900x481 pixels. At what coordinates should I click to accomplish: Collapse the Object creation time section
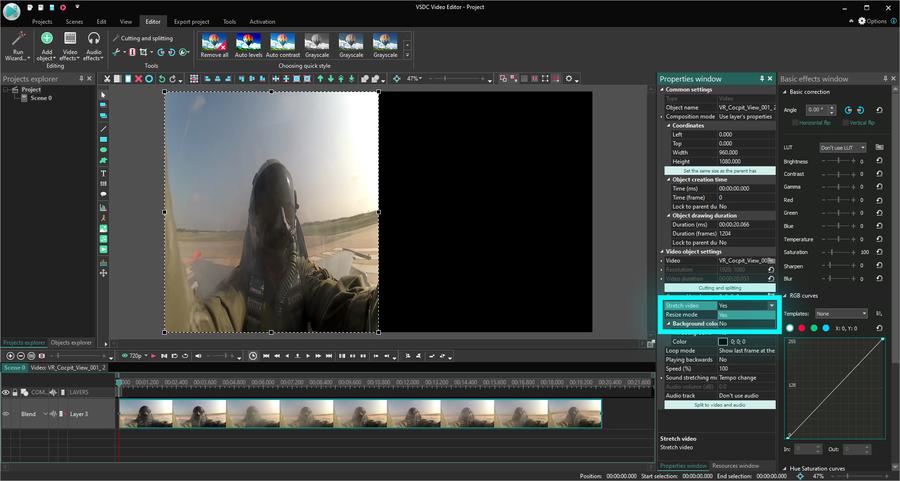(x=669, y=180)
